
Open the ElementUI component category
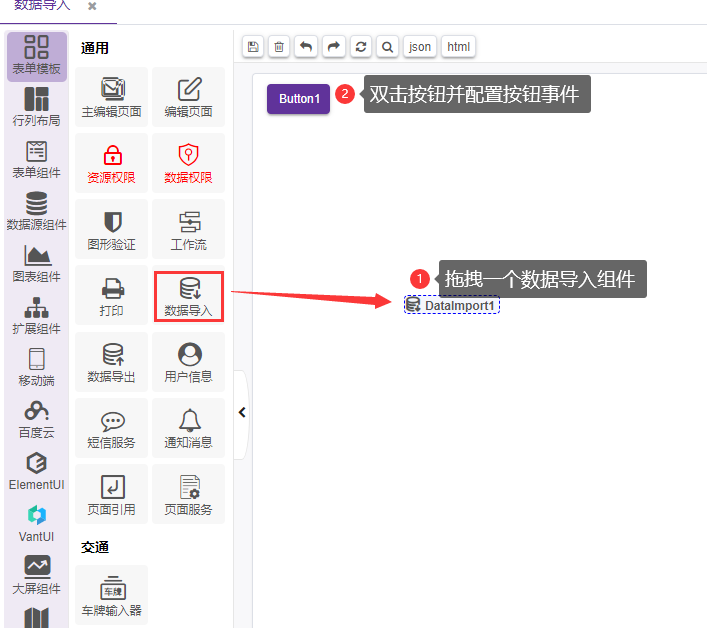36,472
